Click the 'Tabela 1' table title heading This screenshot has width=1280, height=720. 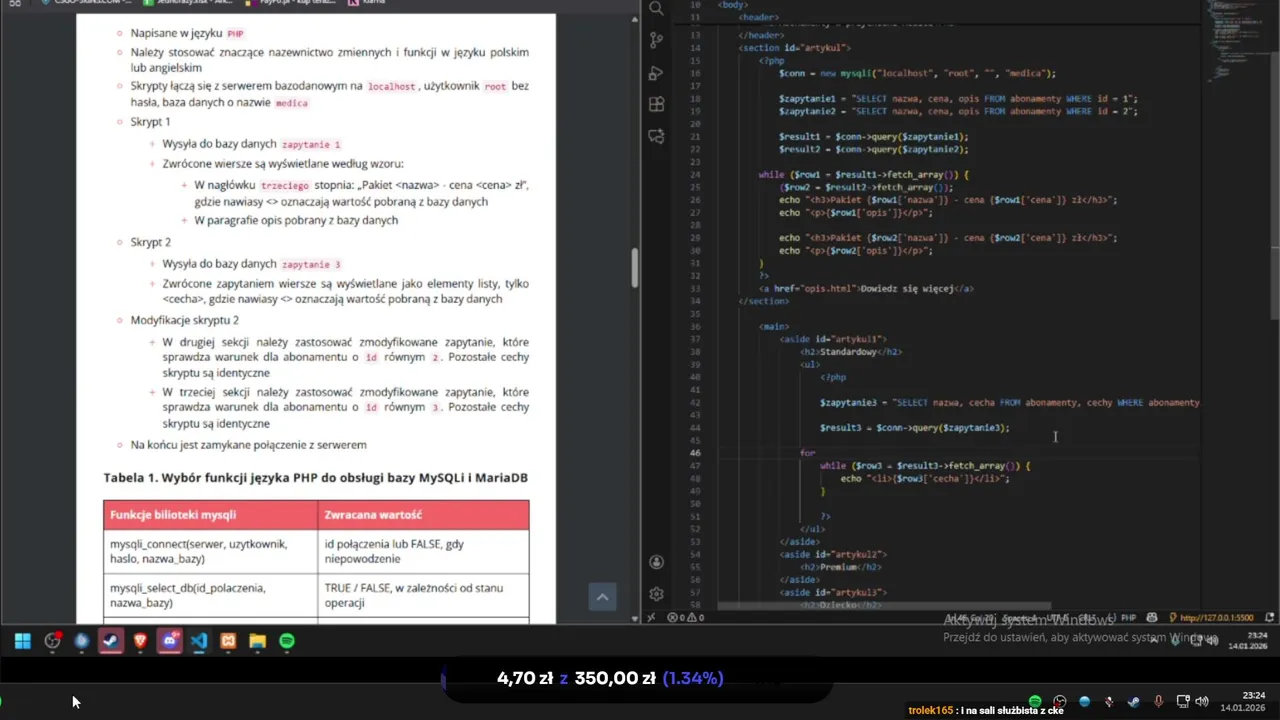pyautogui.click(x=315, y=478)
